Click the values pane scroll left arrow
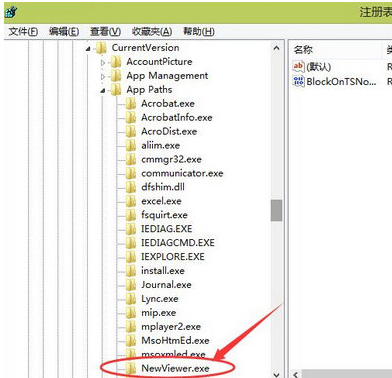The image size is (392, 378). pos(296,374)
